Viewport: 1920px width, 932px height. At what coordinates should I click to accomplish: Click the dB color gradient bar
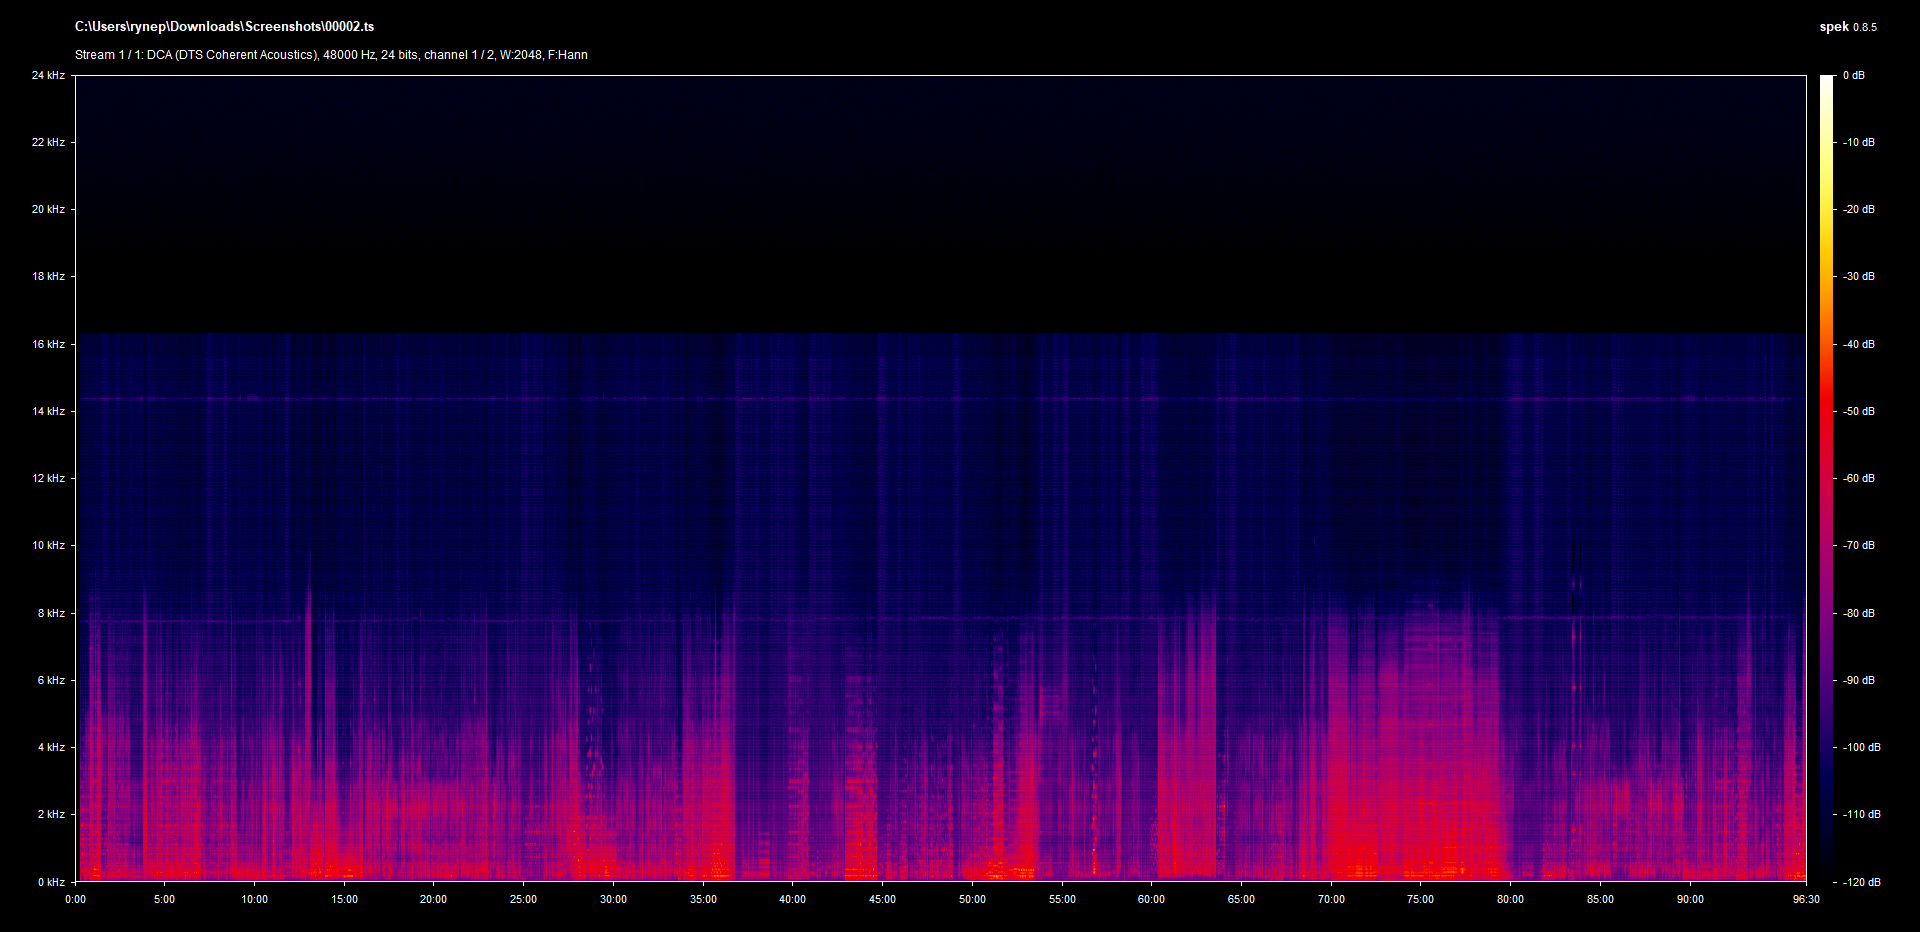pos(1826,478)
